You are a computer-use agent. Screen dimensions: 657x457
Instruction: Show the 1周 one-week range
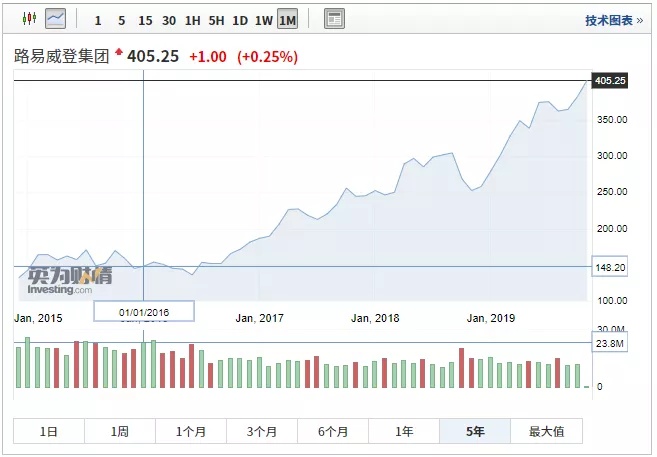click(120, 432)
